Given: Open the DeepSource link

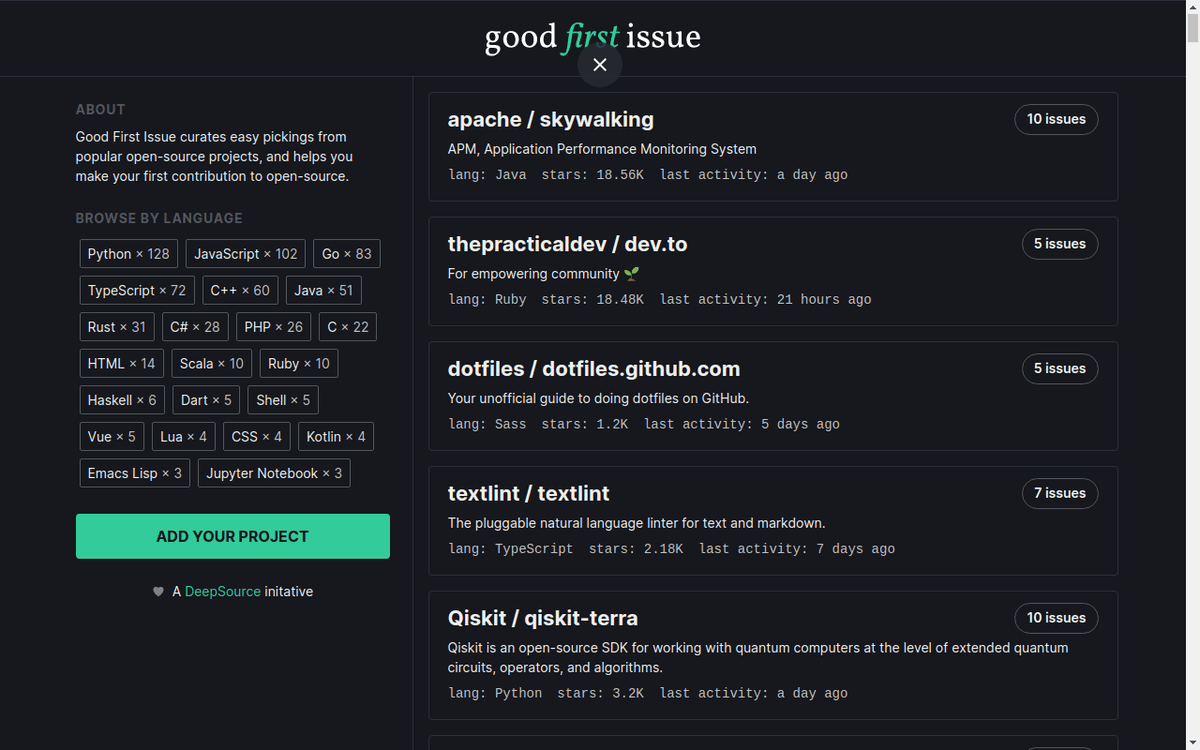Looking at the screenshot, I should coord(223,592).
